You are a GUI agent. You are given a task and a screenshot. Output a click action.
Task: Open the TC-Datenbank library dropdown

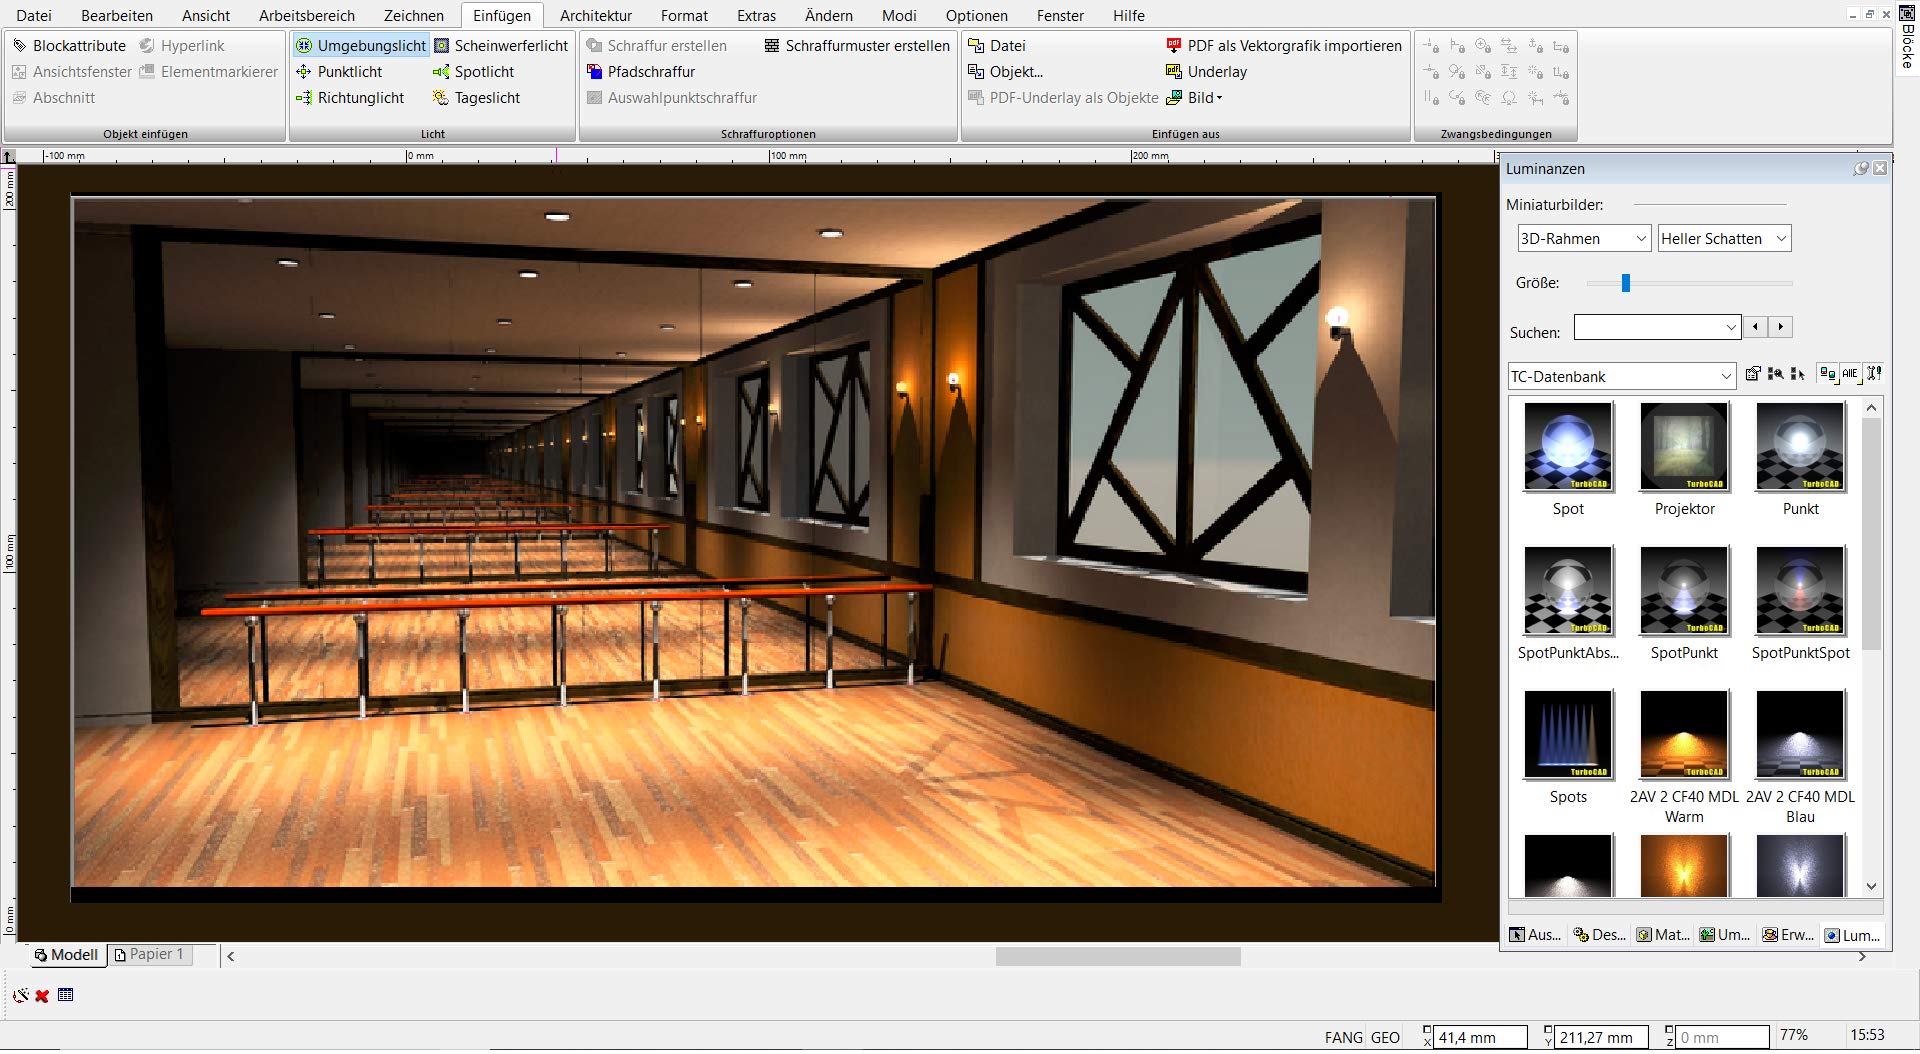tap(1621, 377)
